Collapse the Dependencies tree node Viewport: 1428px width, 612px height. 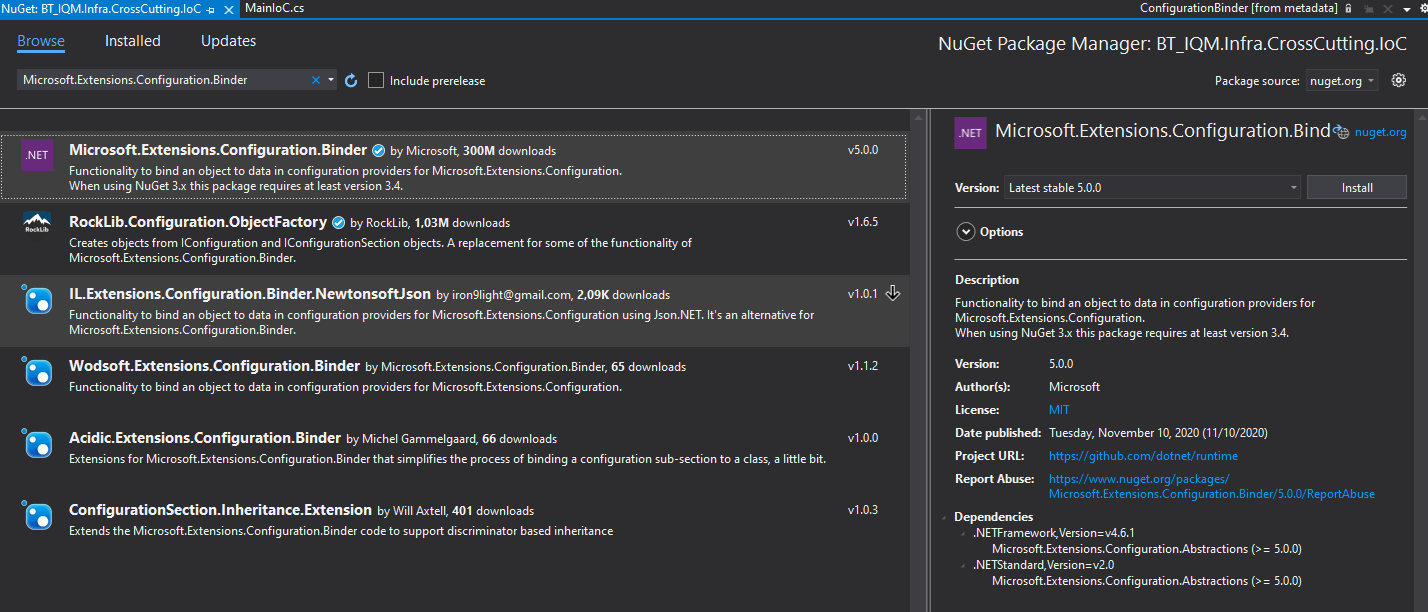(x=946, y=517)
